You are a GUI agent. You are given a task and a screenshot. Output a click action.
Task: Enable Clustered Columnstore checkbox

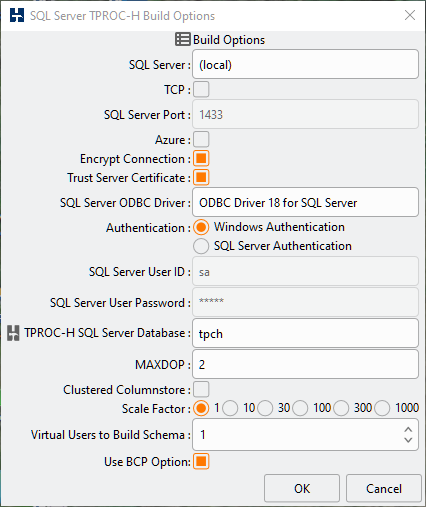point(201,389)
